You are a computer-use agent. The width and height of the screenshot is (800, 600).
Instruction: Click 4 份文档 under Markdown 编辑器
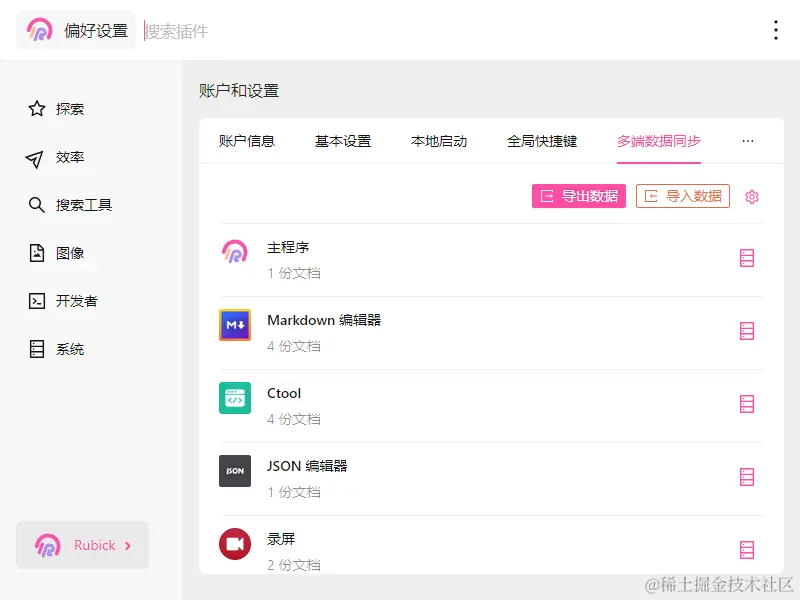tap(294, 346)
